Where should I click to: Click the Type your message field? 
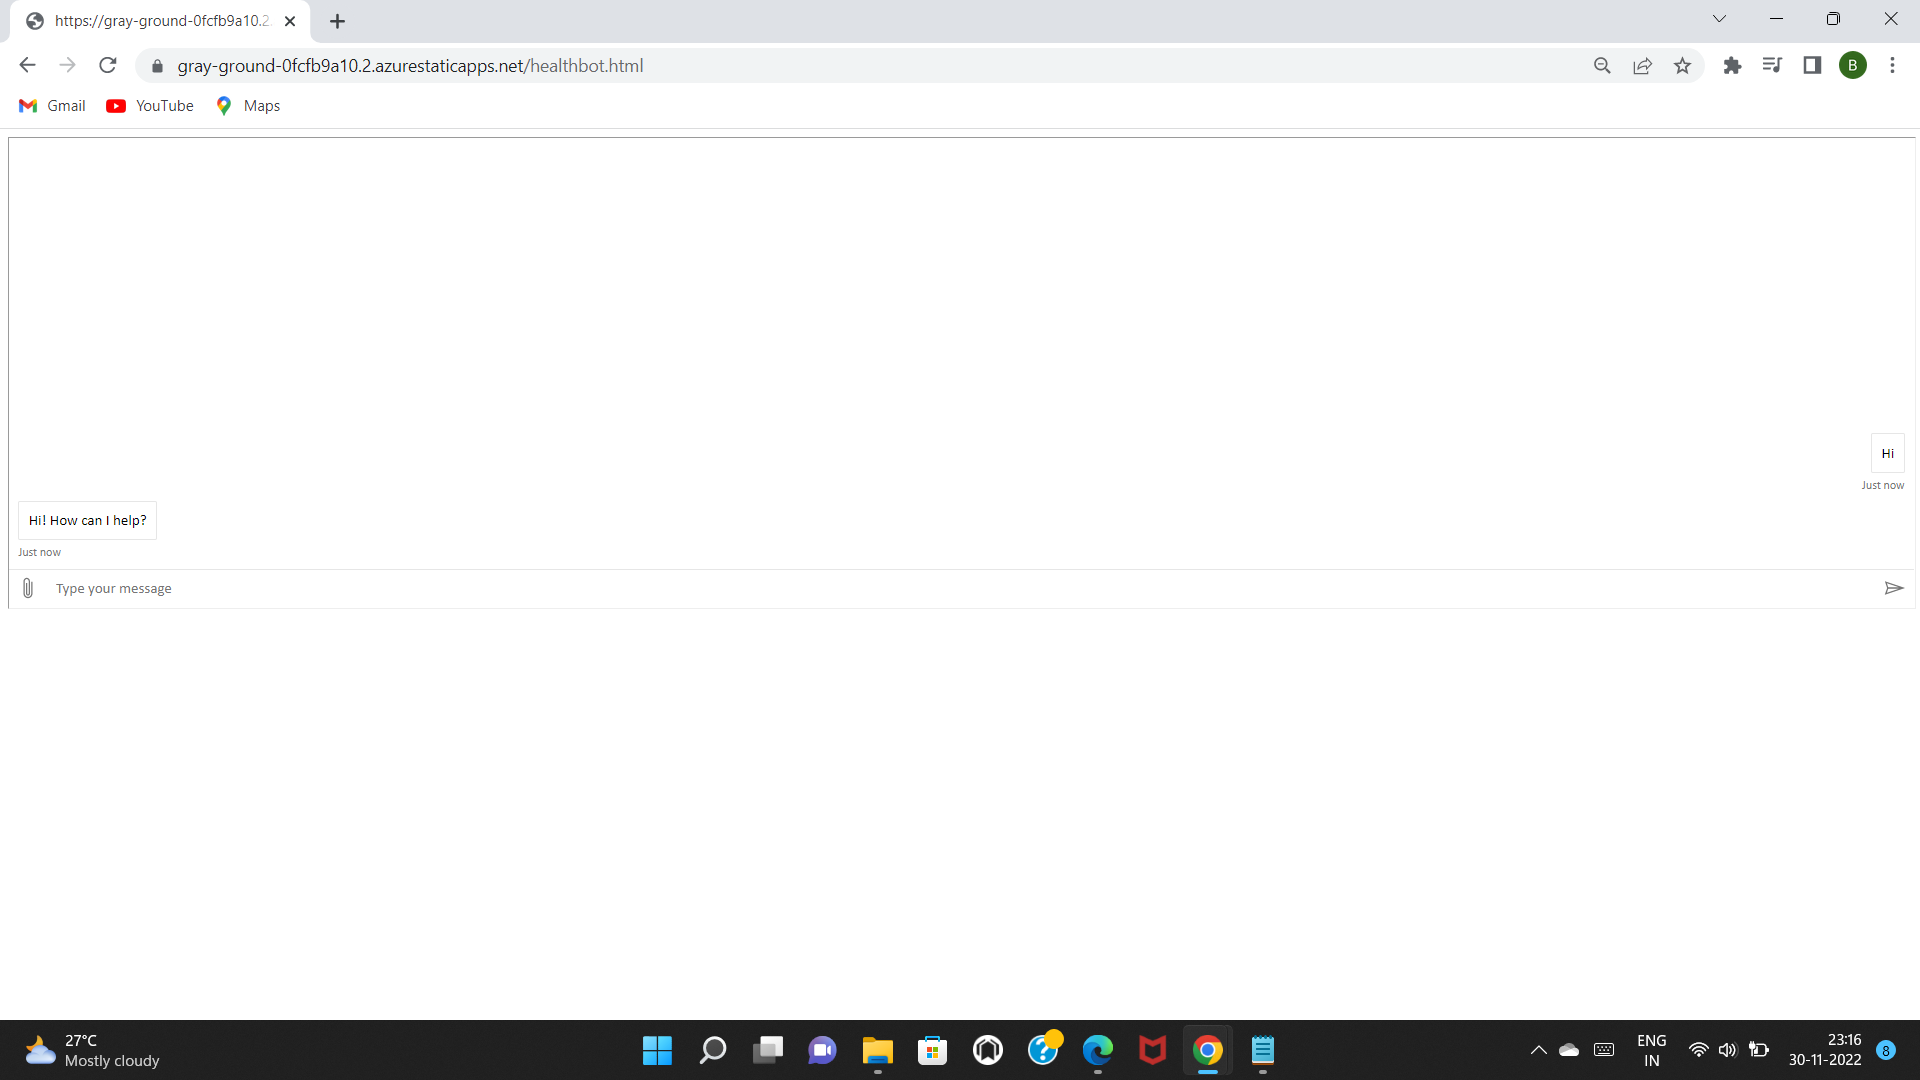point(960,588)
